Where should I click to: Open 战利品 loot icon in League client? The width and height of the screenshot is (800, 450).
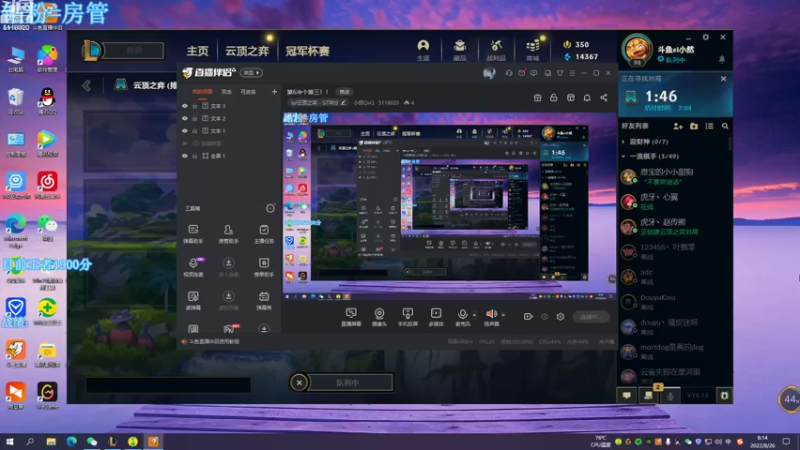tap(495, 50)
